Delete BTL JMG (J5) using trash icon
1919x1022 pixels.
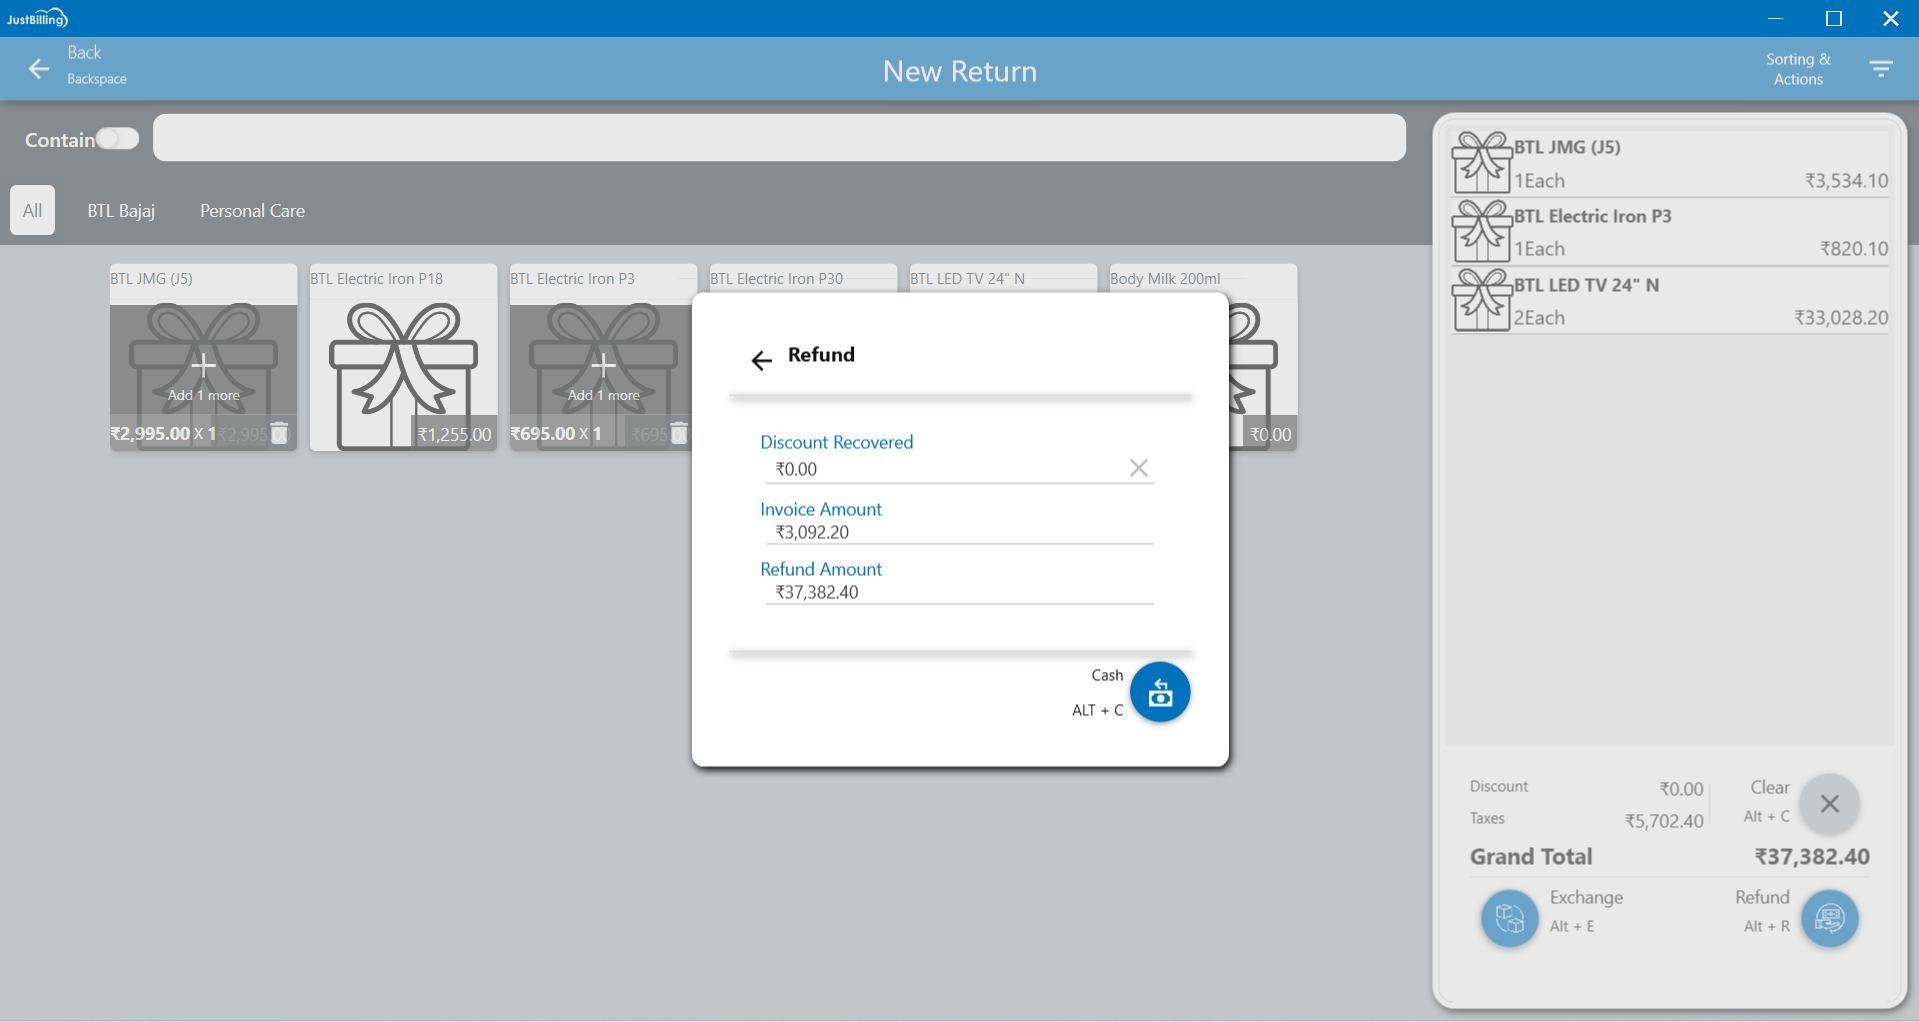[x=280, y=433]
